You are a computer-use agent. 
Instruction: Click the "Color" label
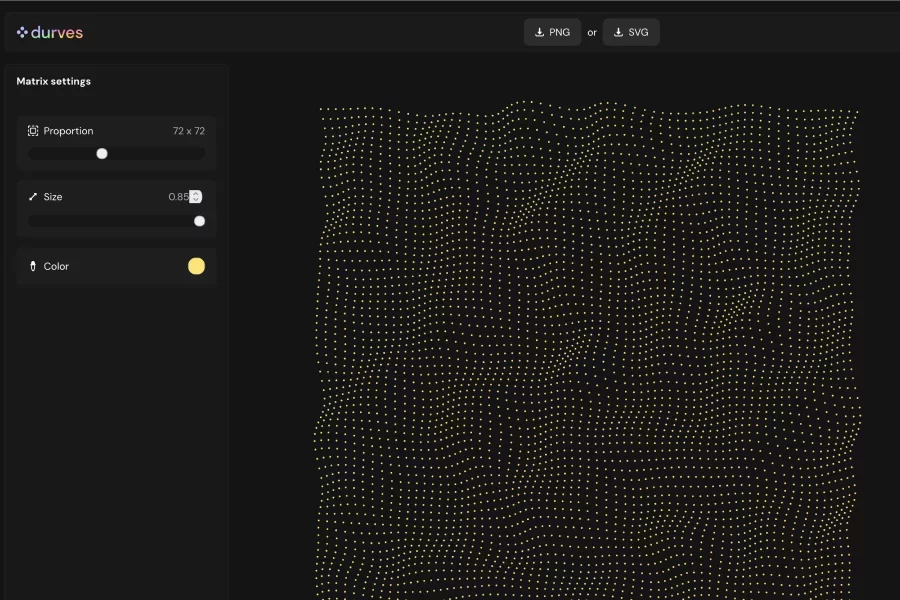[56, 266]
